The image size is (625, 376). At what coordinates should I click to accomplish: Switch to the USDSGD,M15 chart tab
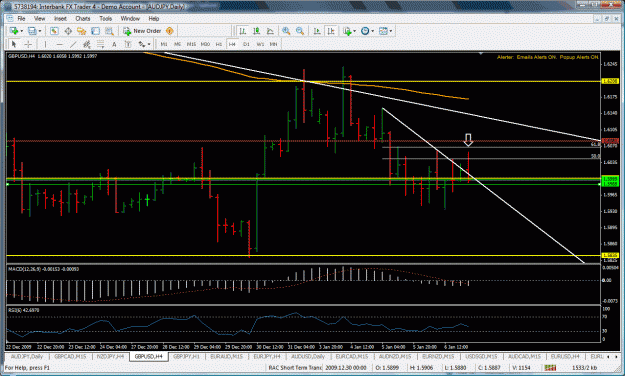(481, 356)
